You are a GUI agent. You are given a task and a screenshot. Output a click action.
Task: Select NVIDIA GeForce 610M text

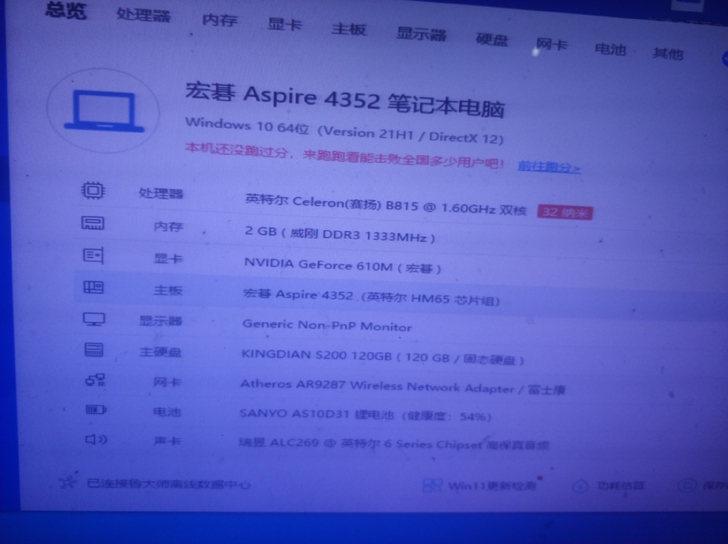point(343,266)
